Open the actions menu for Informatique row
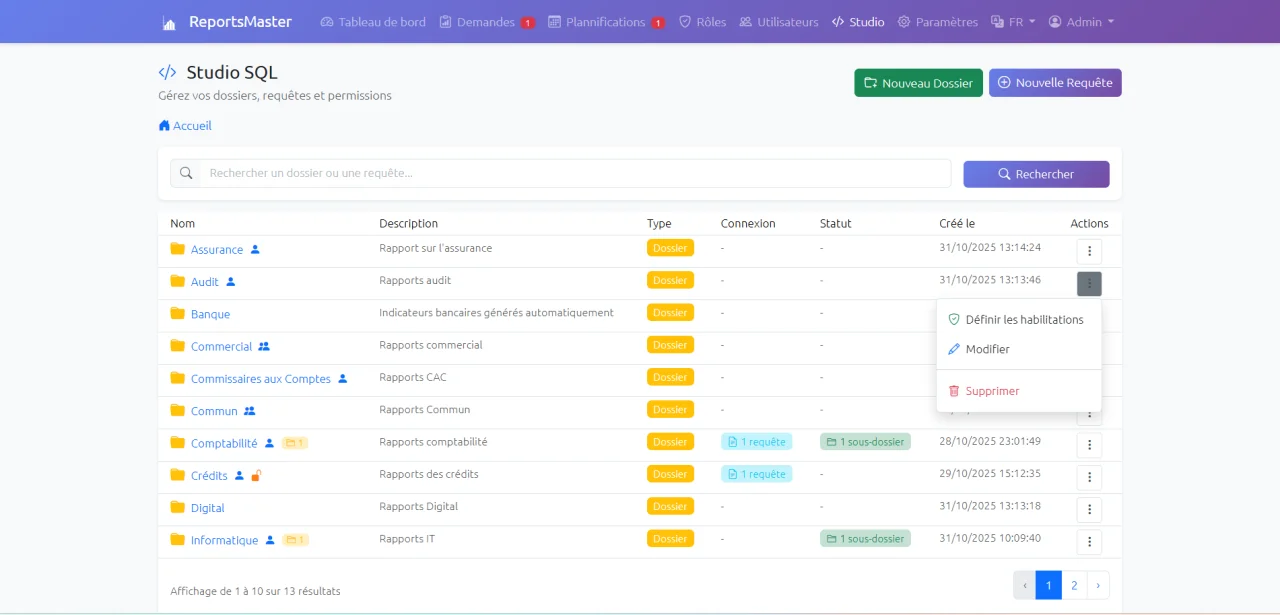The height and width of the screenshot is (615, 1280). [x=1089, y=542]
